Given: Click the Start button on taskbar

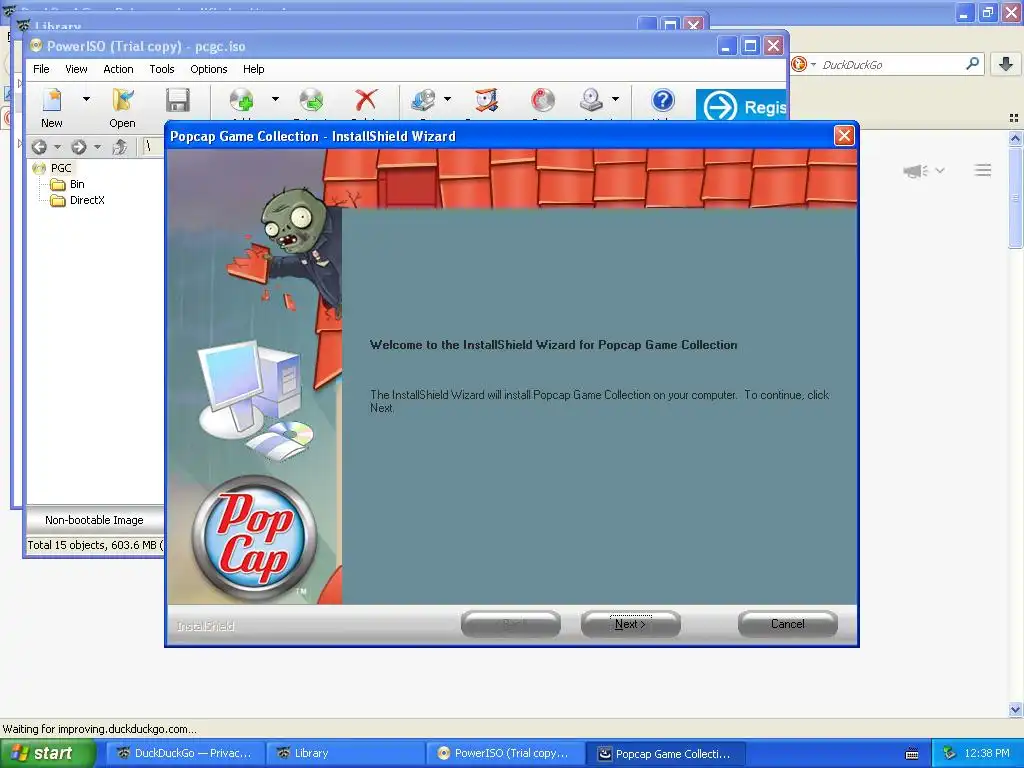Looking at the screenshot, I should pyautogui.click(x=48, y=754).
